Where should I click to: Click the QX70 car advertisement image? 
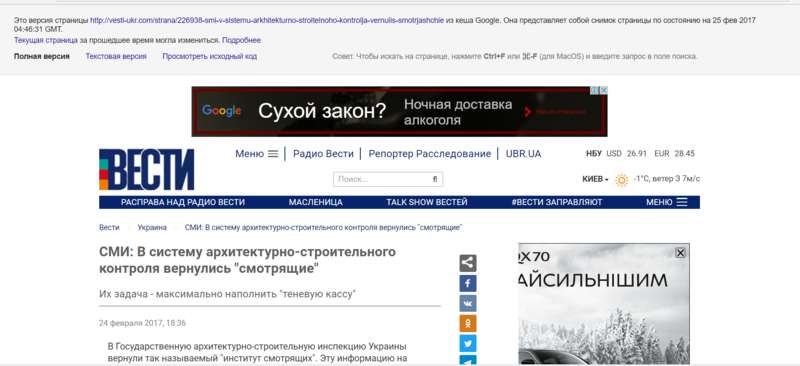click(x=604, y=304)
